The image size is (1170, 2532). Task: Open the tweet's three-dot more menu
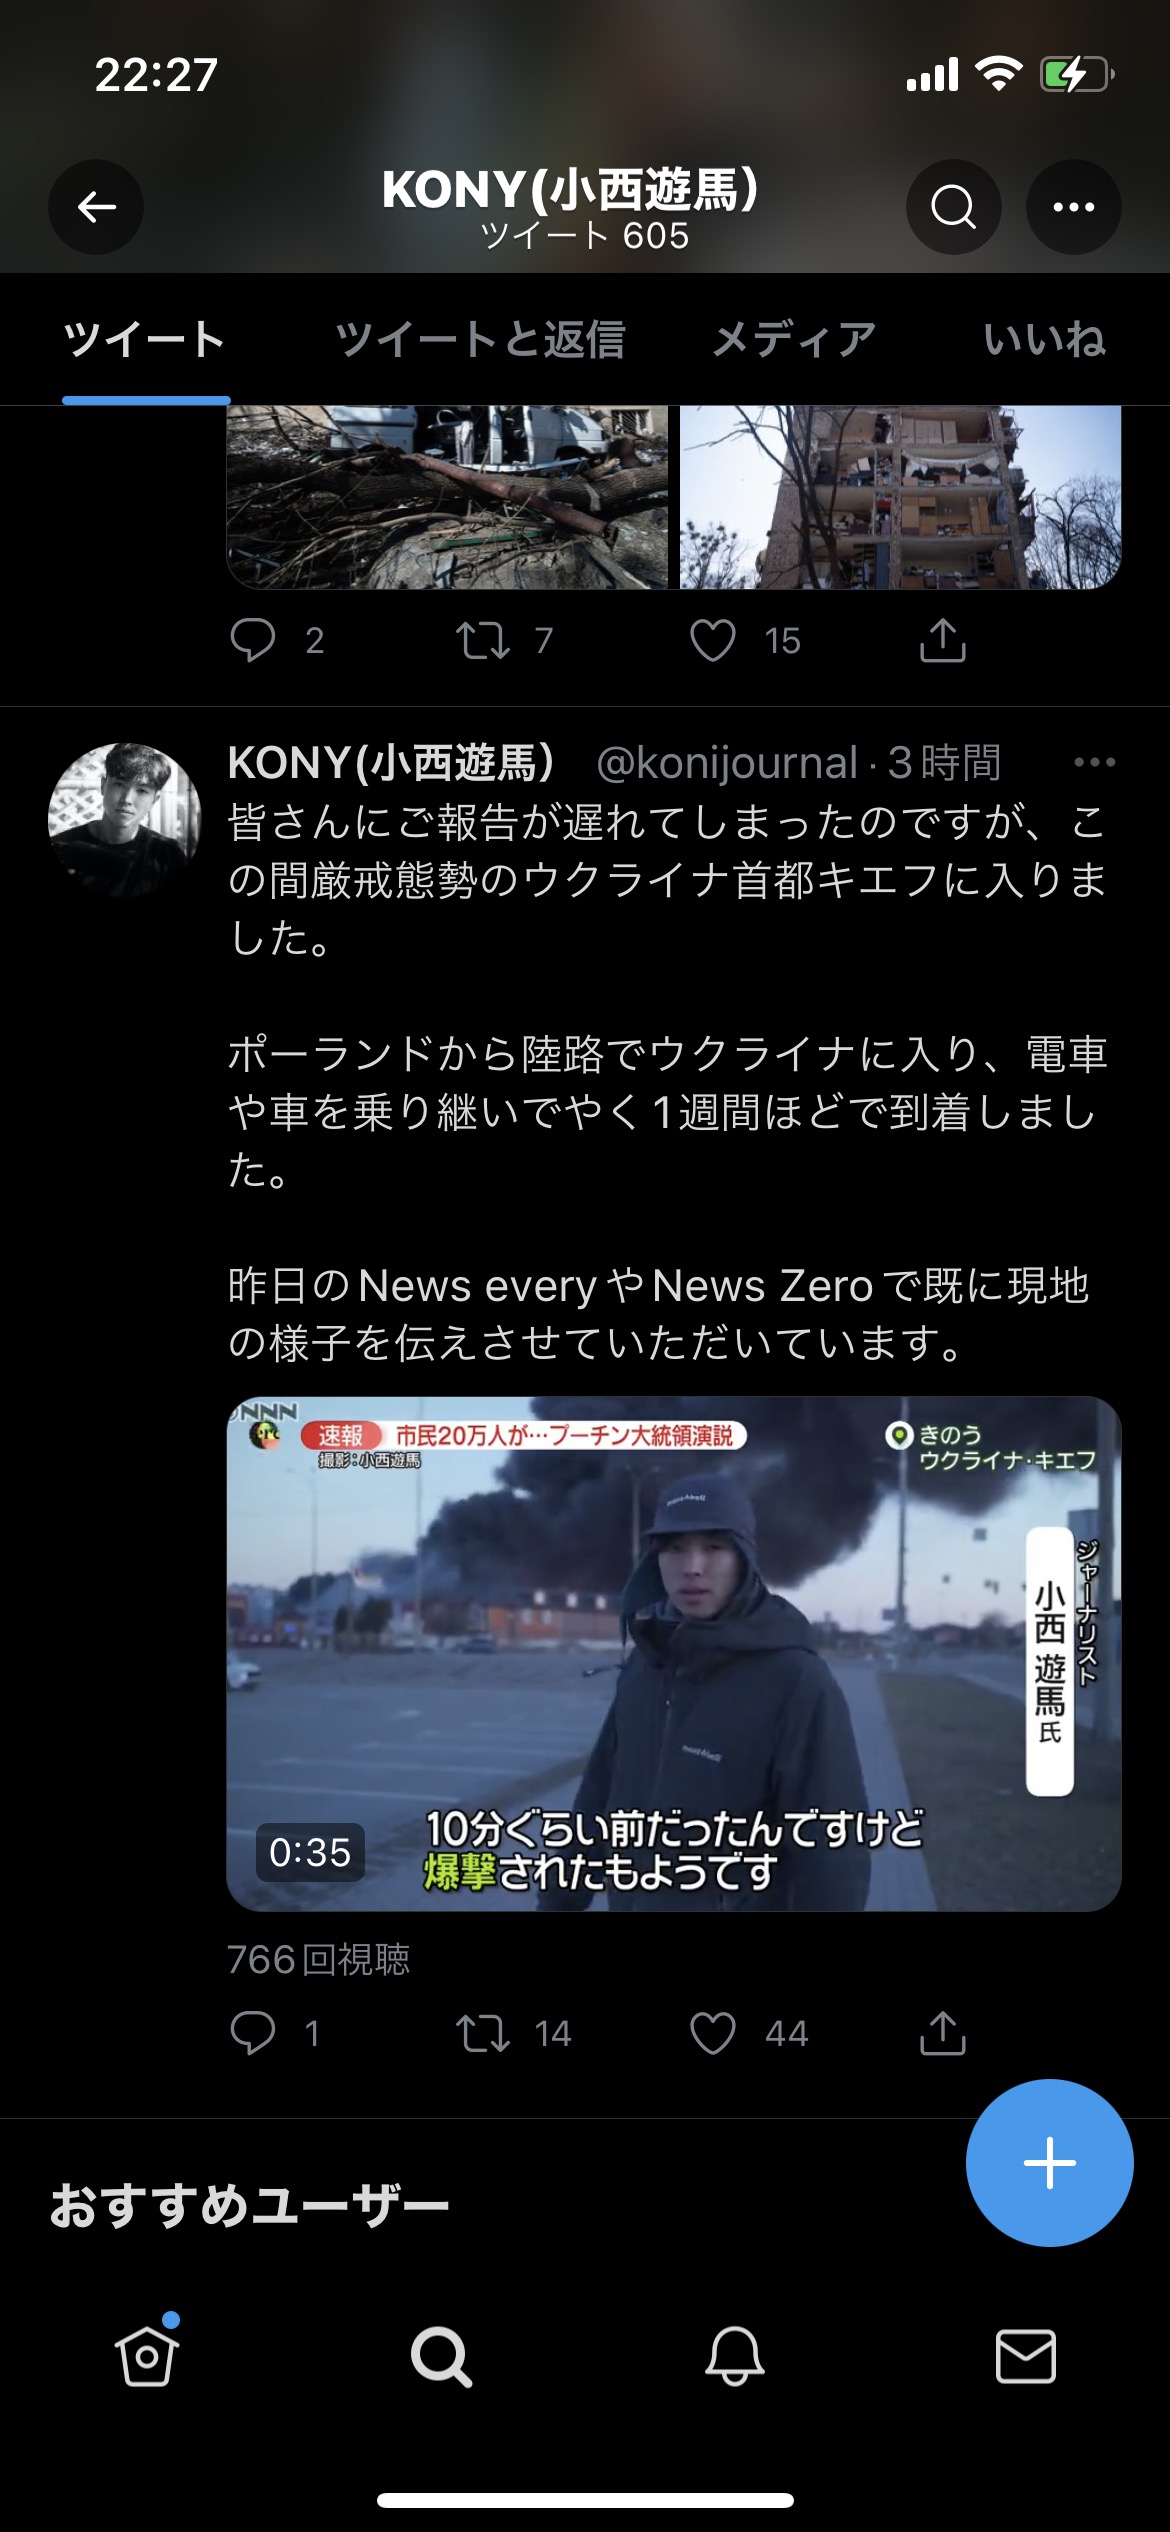tap(1094, 762)
